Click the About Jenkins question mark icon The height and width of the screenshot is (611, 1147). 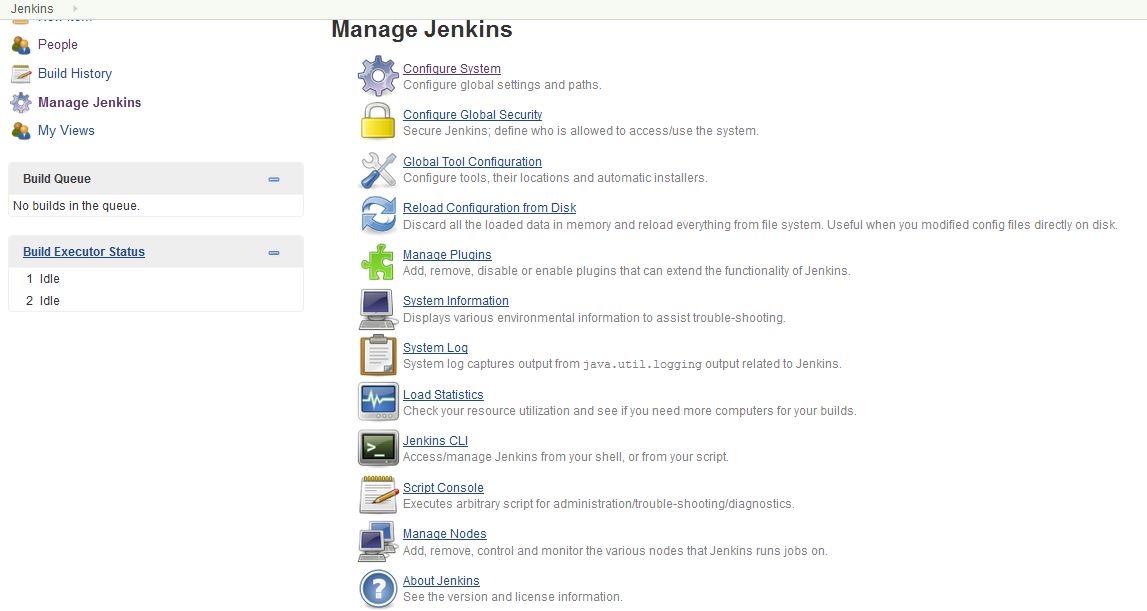pos(378,588)
